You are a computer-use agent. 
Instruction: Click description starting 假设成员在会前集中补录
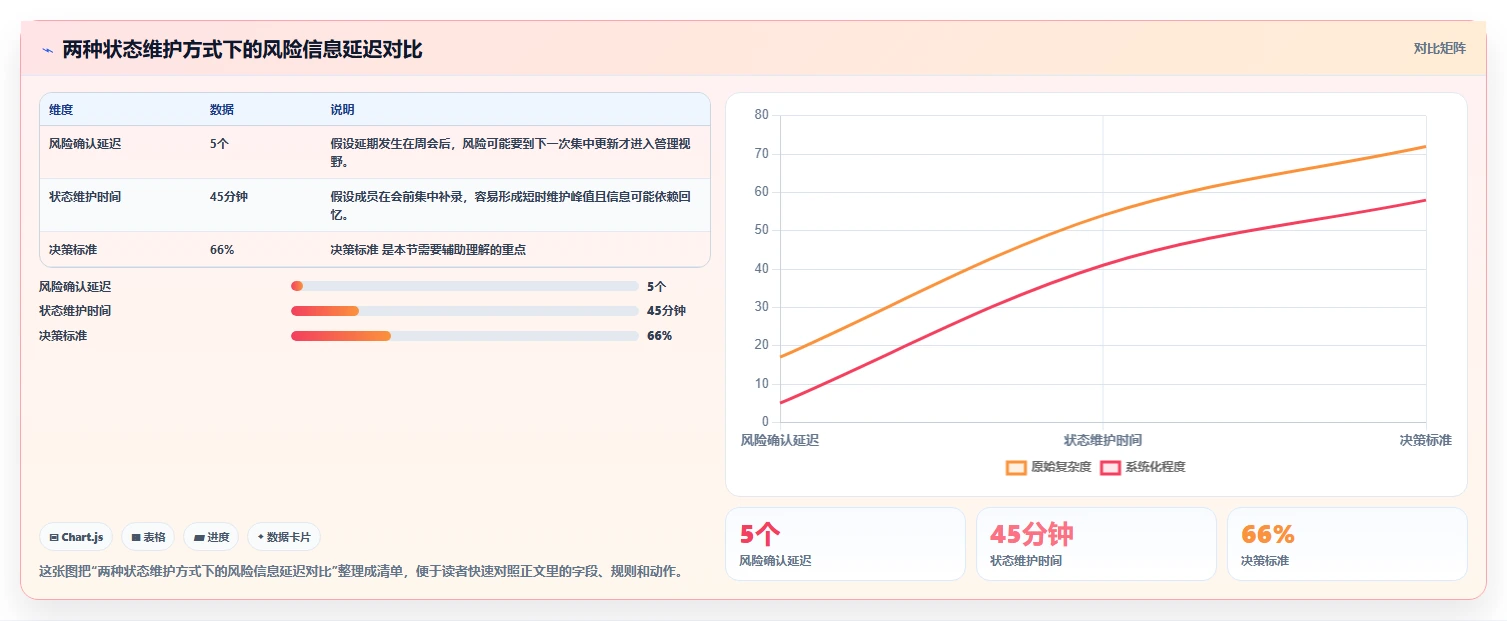(510, 205)
